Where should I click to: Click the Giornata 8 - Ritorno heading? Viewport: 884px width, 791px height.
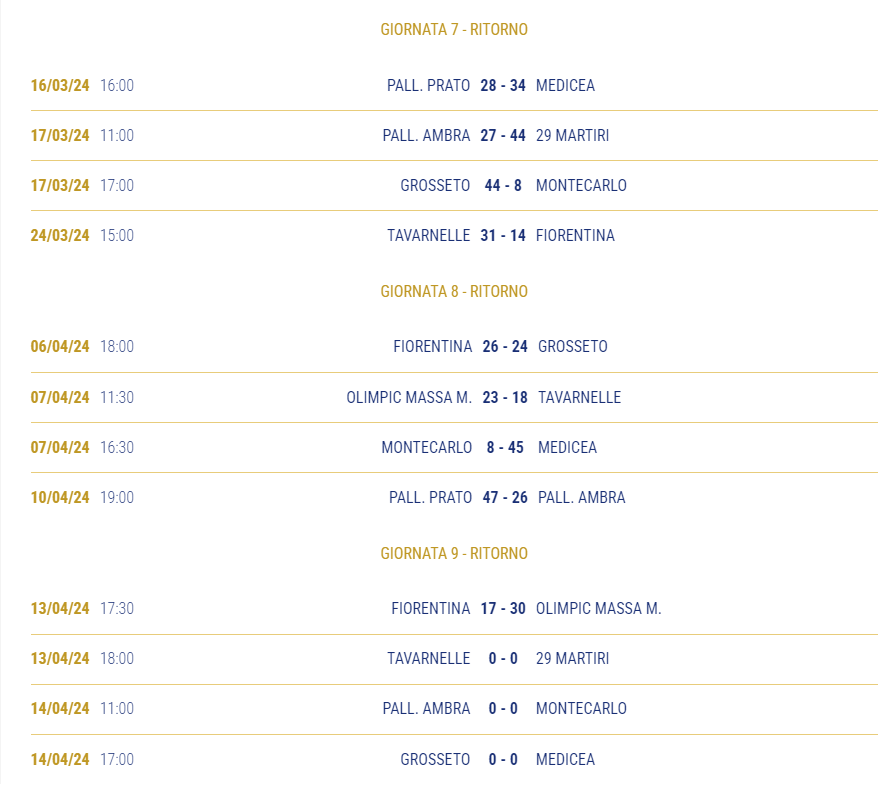pos(454,291)
